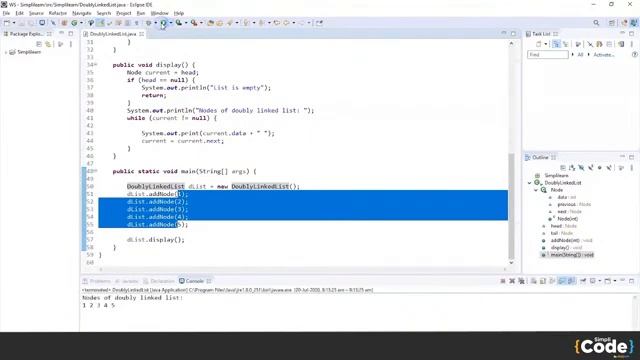Viewport: 640px width, 360px height.
Task: Click the Coverage run icon in the toolbar
Action: (178, 23)
